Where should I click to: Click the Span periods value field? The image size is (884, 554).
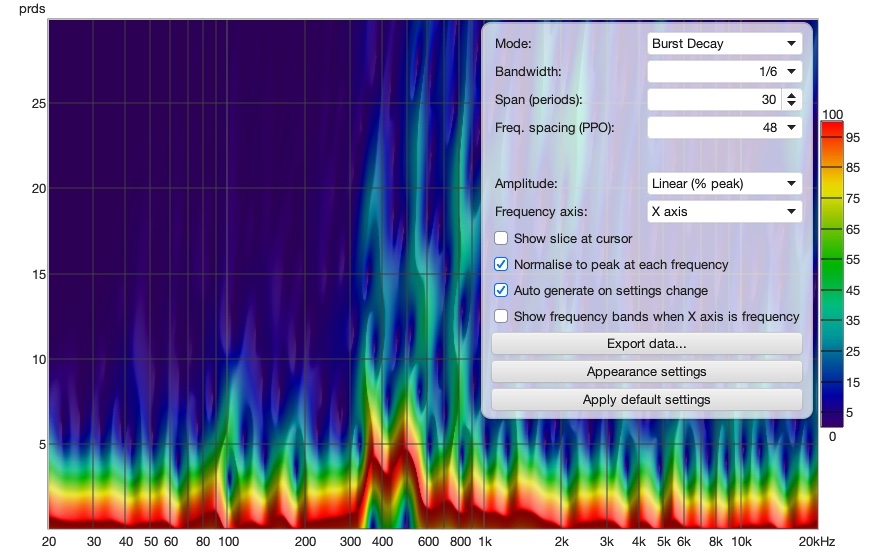[x=715, y=100]
